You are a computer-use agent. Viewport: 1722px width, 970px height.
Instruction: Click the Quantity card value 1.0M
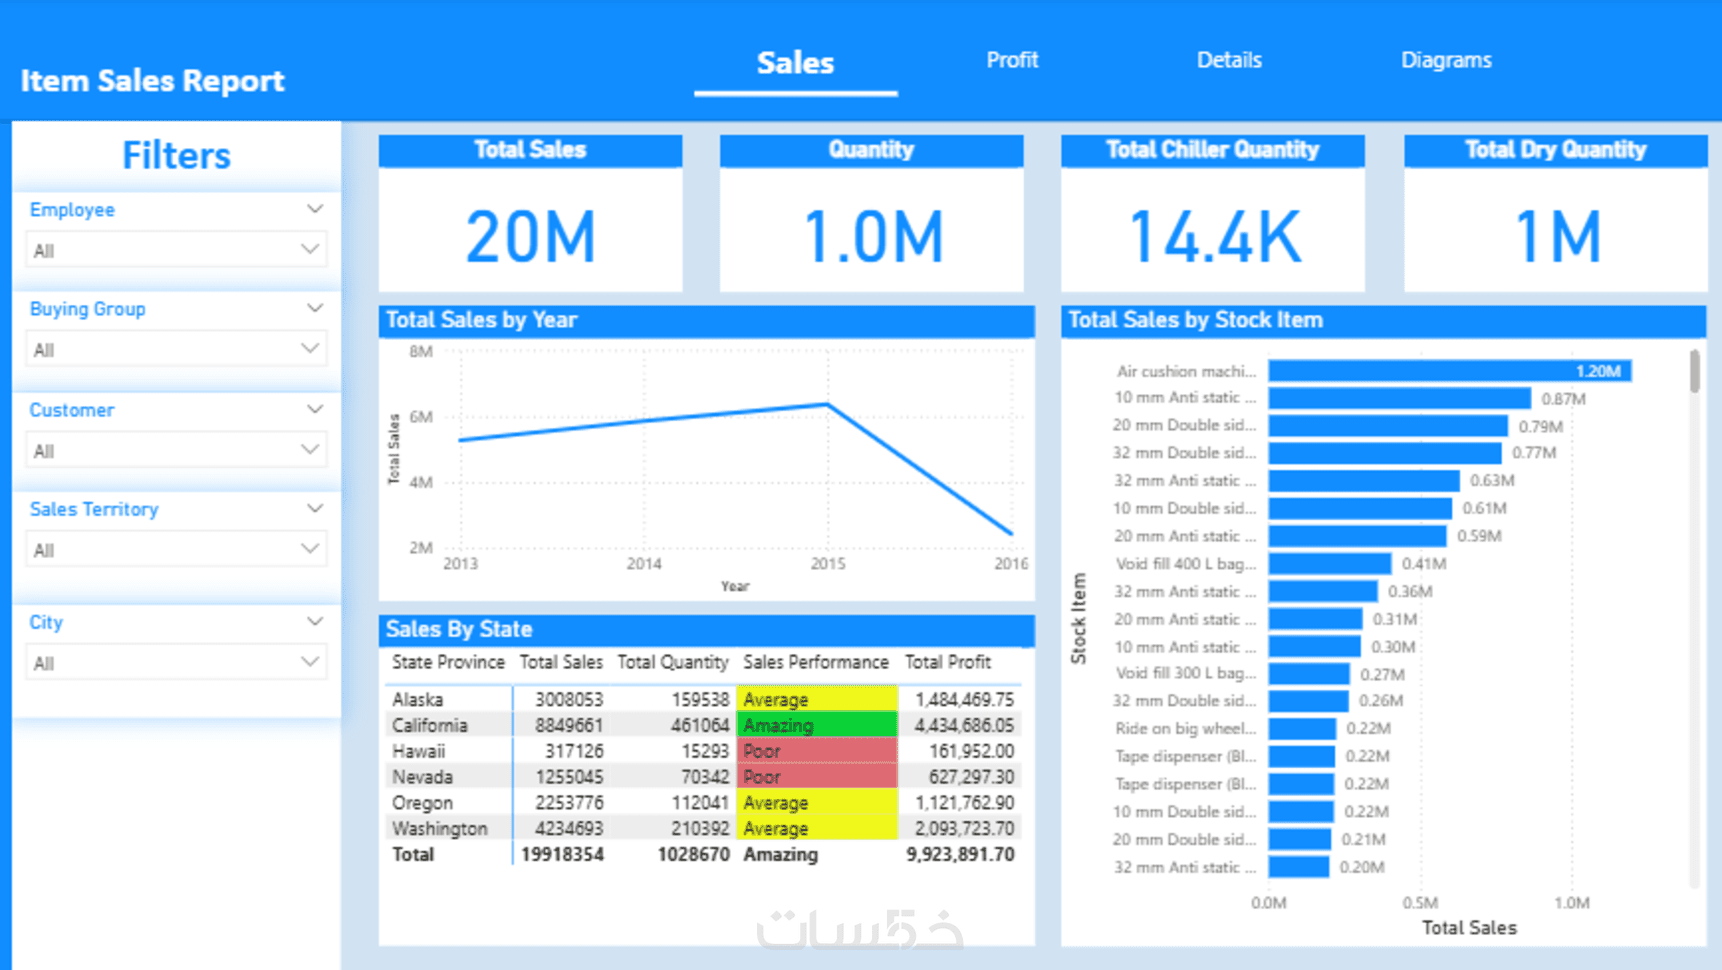(x=873, y=238)
